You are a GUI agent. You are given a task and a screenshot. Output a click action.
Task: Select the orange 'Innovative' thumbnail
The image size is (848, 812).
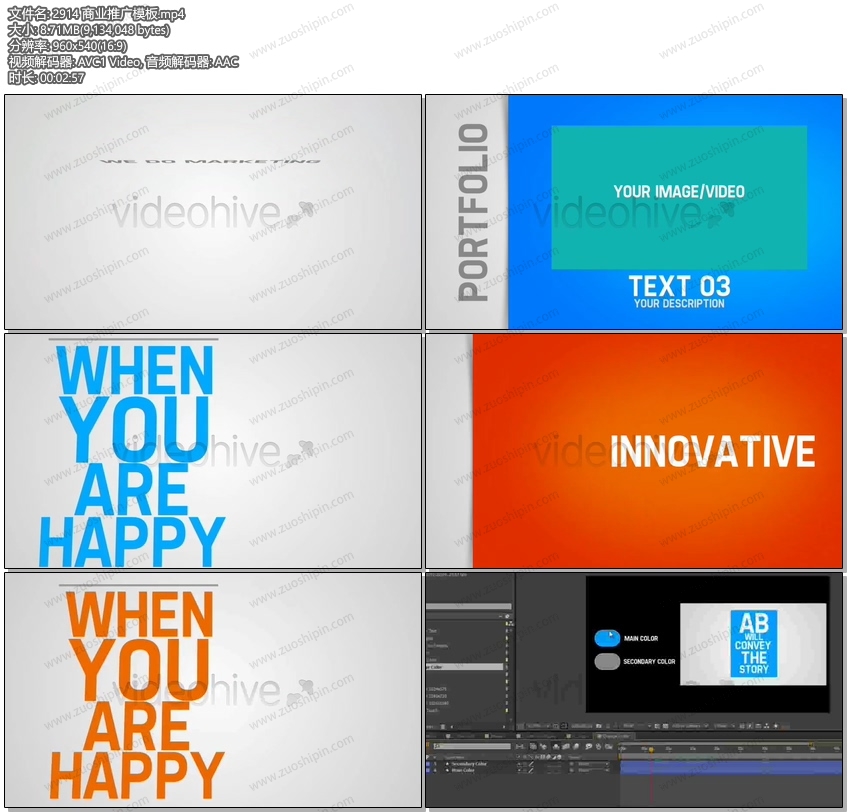click(634, 451)
